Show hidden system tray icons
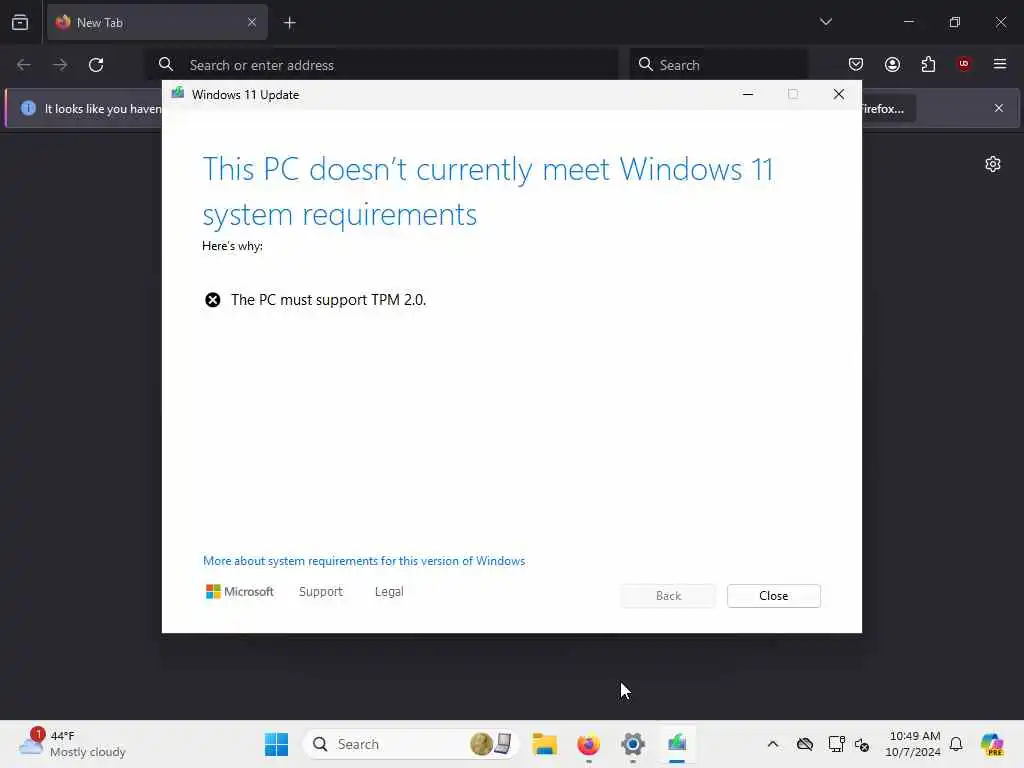1024x768 pixels. point(773,744)
